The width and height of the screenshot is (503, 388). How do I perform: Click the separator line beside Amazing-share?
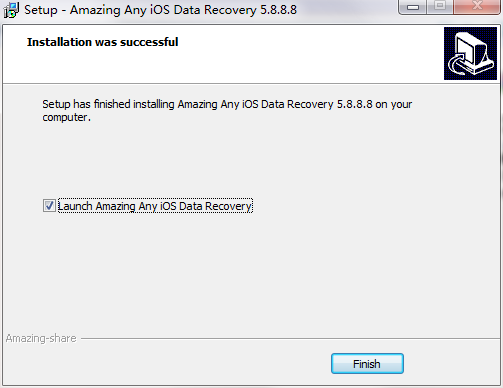(290, 339)
